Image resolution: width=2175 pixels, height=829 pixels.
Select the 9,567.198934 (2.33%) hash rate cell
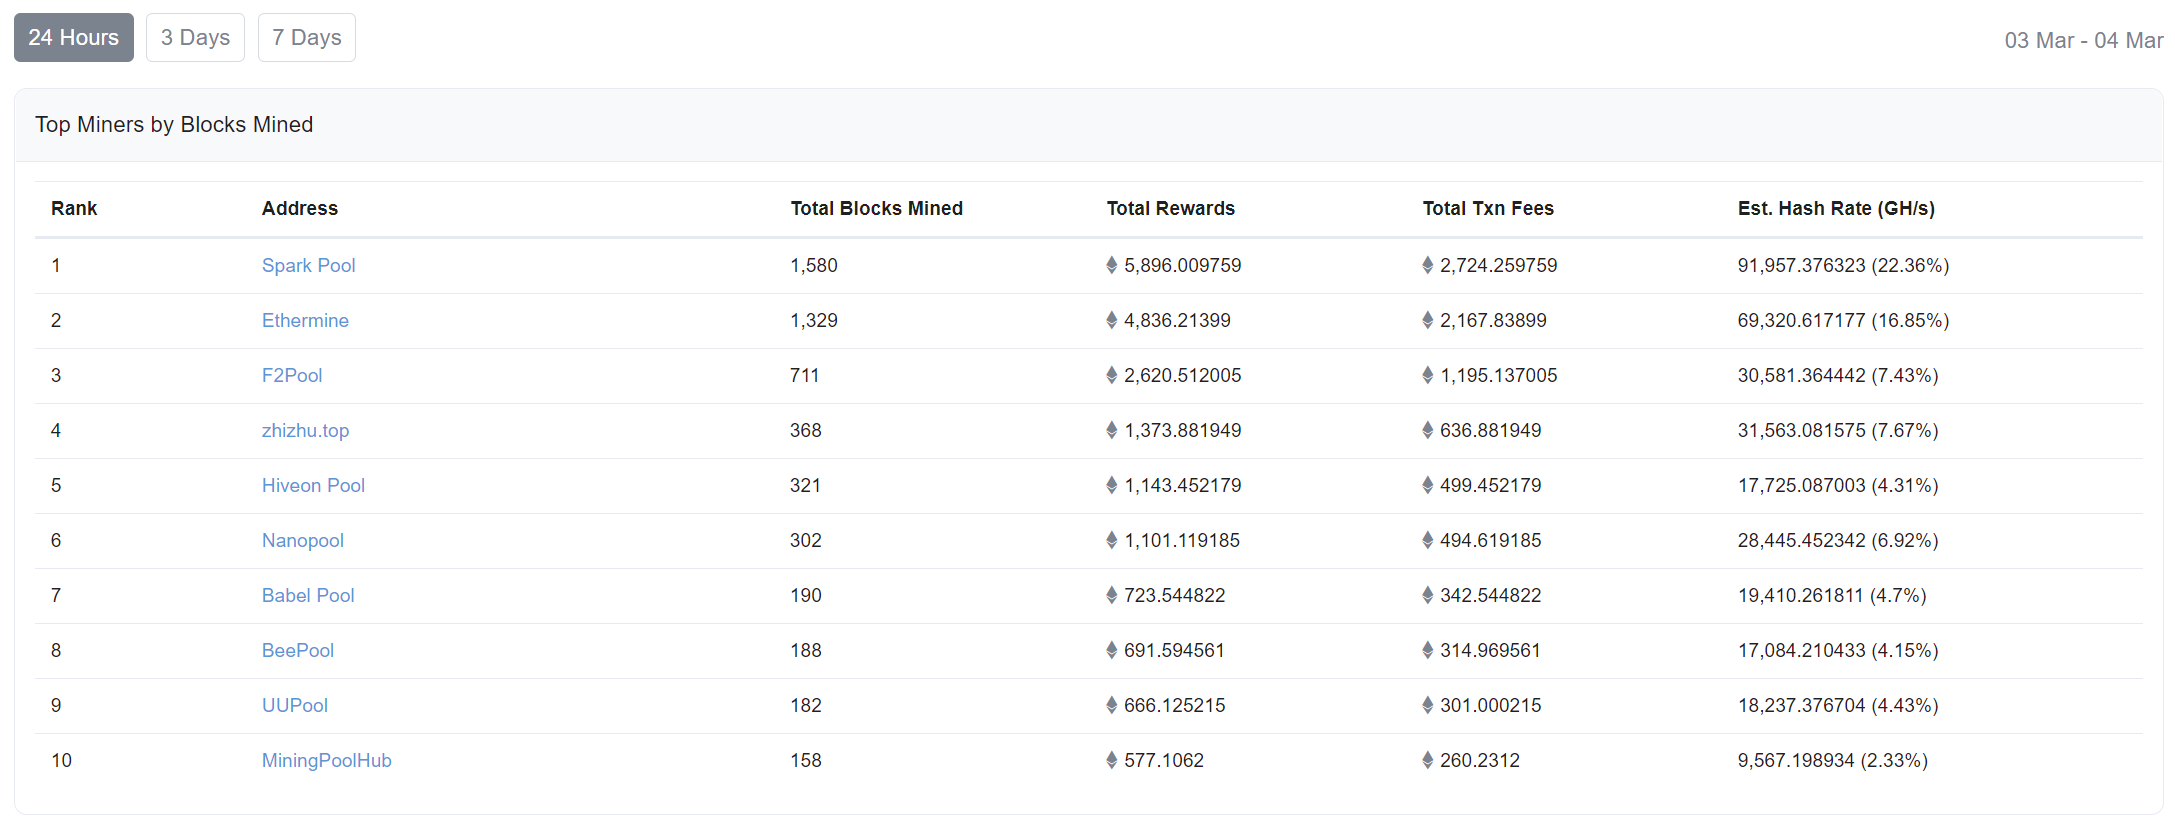click(x=1833, y=761)
